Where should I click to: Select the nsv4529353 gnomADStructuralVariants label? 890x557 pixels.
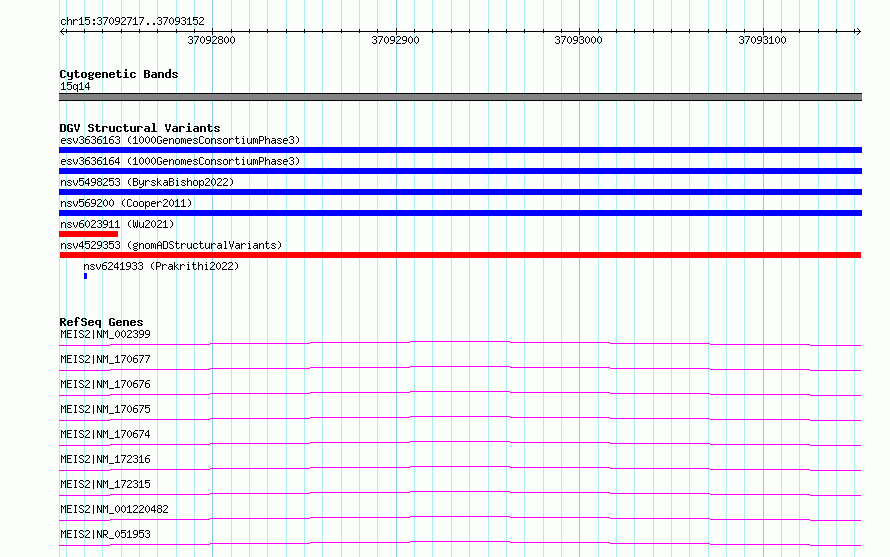pos(171,245)
